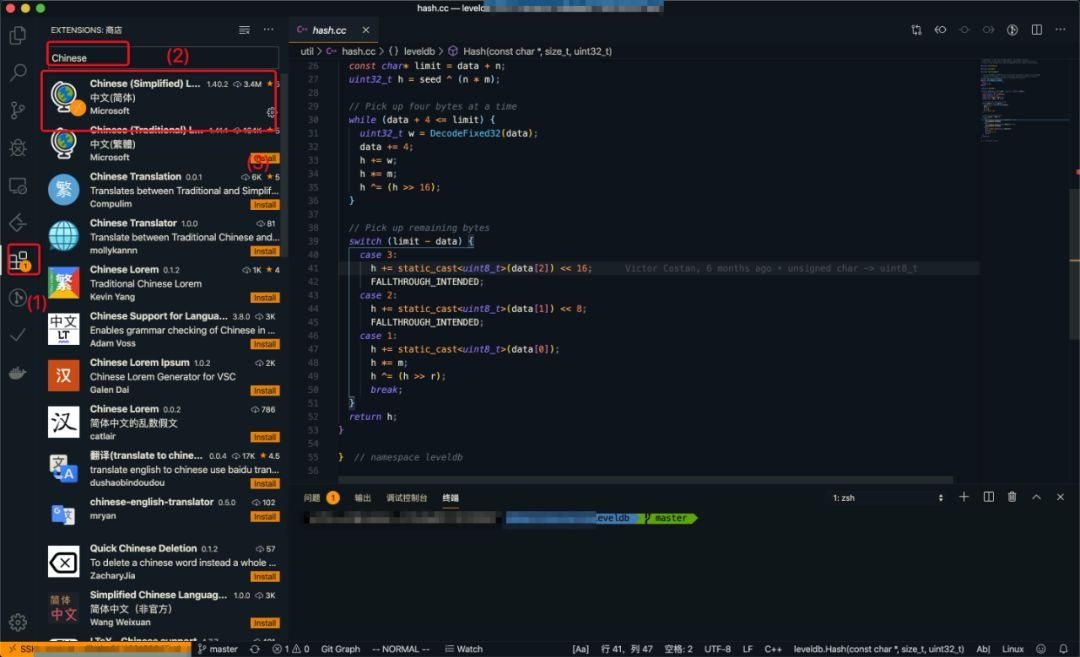Viewport: 1080px width, 657px height.
Task: Install the chinese-english-translator extension
Action: (264, 517)
